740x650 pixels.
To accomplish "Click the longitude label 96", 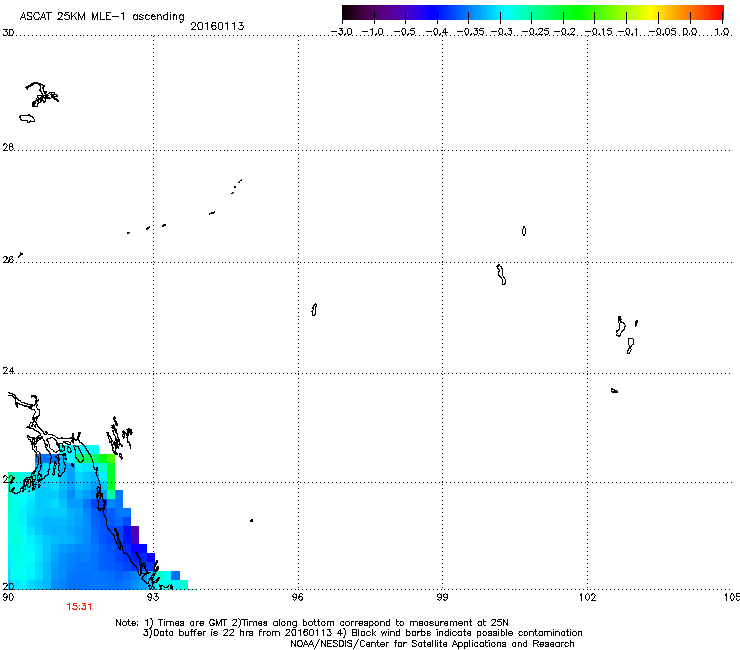I will click(x=298, y=597).
